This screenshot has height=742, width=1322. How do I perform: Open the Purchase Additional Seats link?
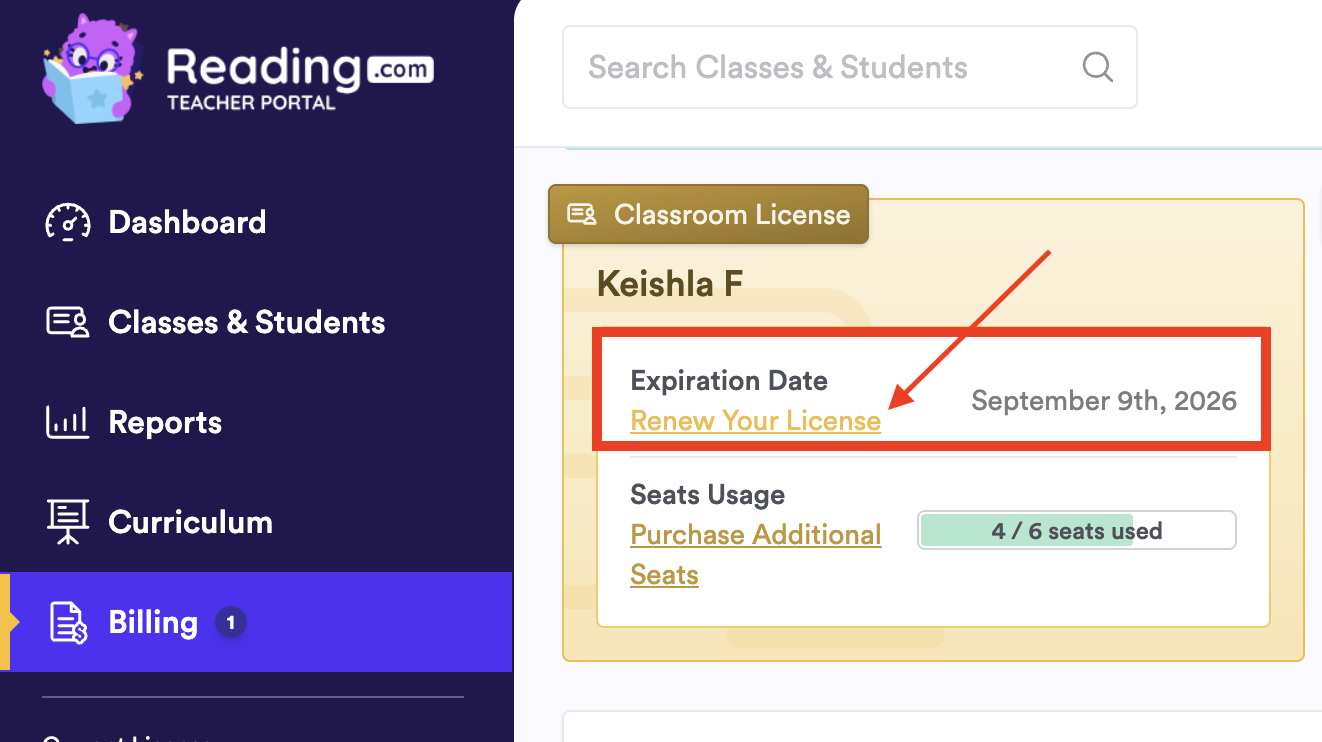click(x=755, y=535)
